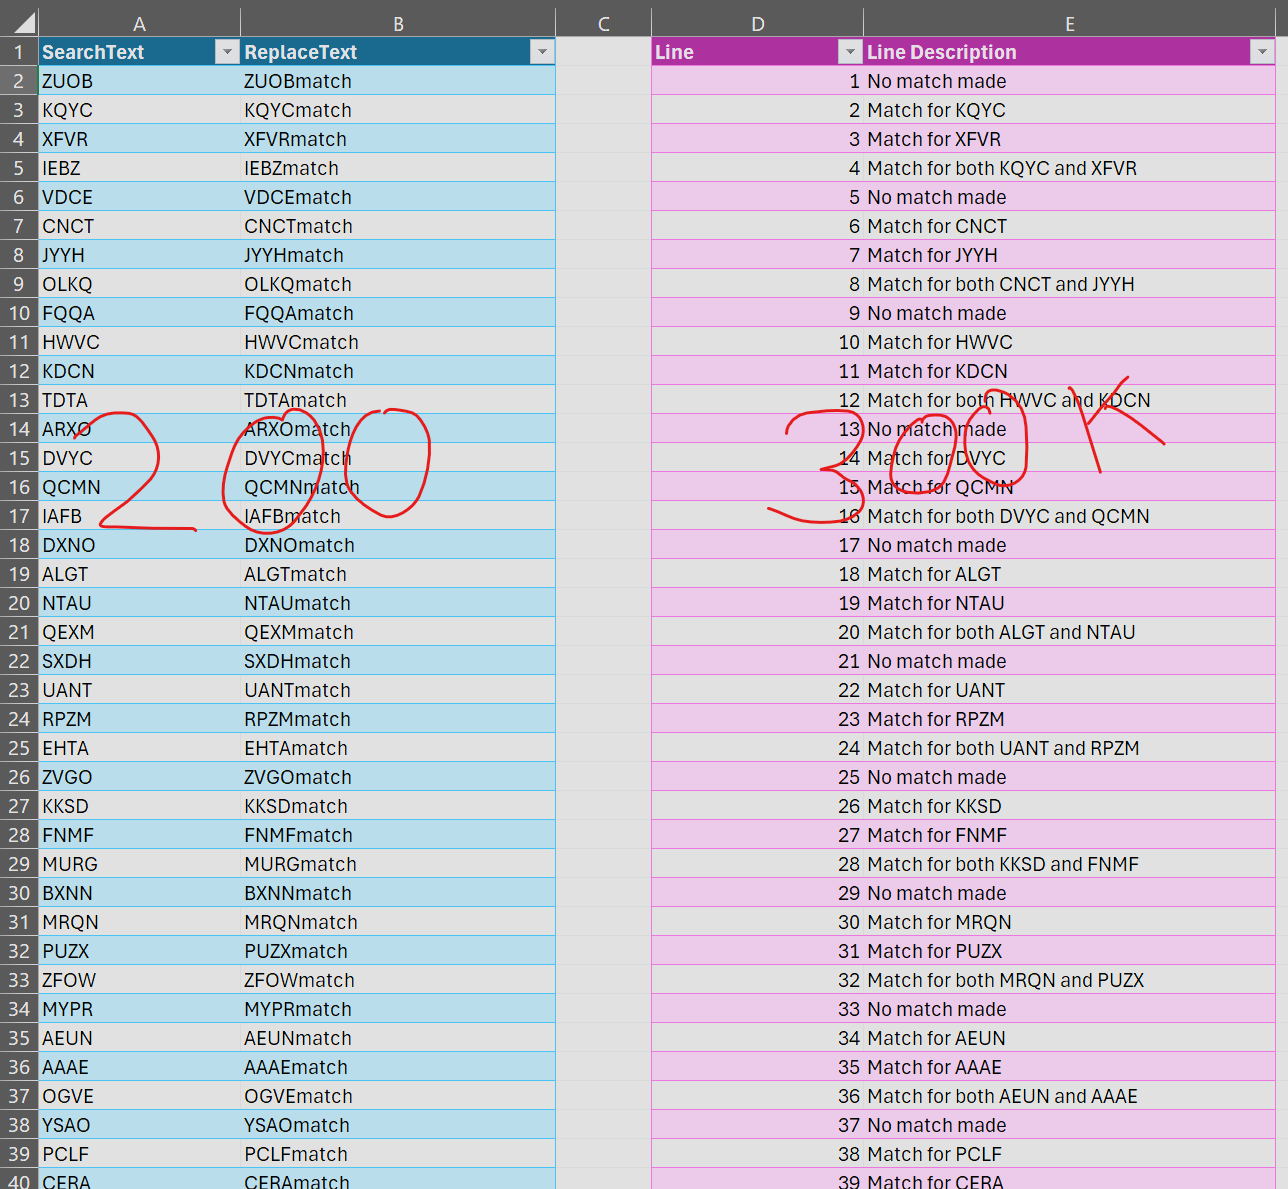This screenshot has width=1288, height=1189.
Task: Select column C header
Action: coord(603,23)
